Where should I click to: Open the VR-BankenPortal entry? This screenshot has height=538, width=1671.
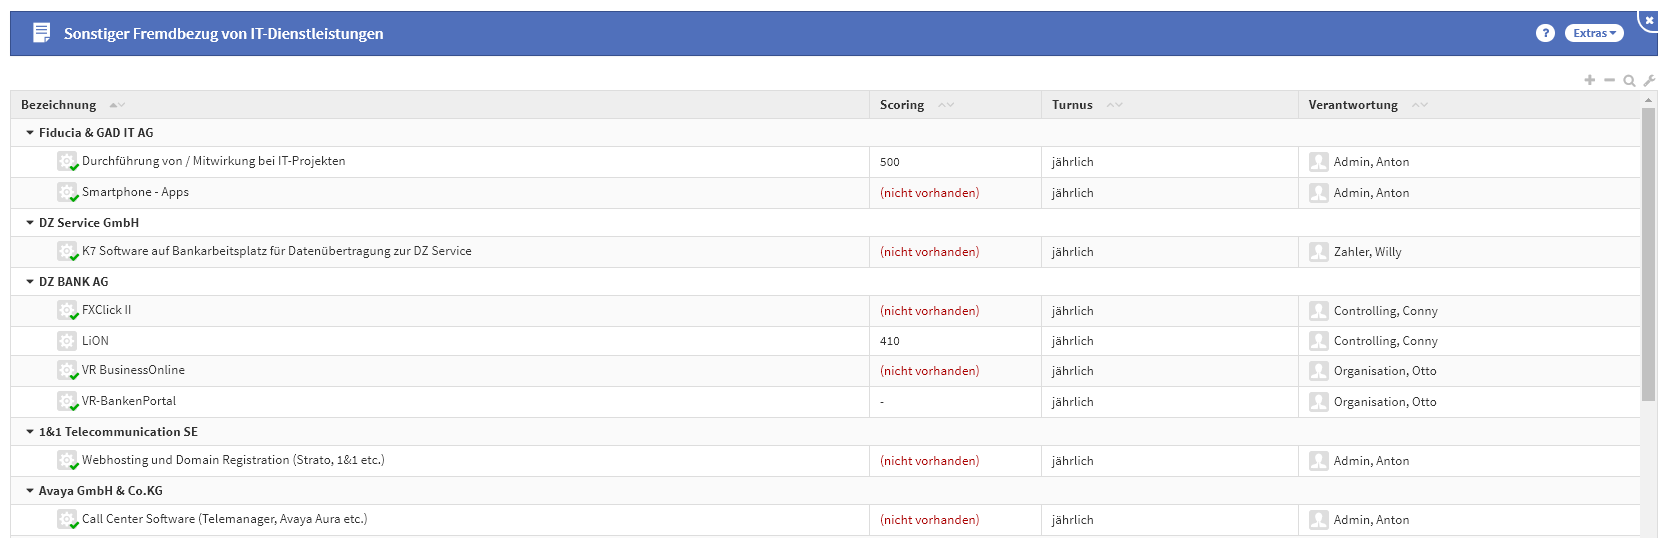tap(129, 401)
